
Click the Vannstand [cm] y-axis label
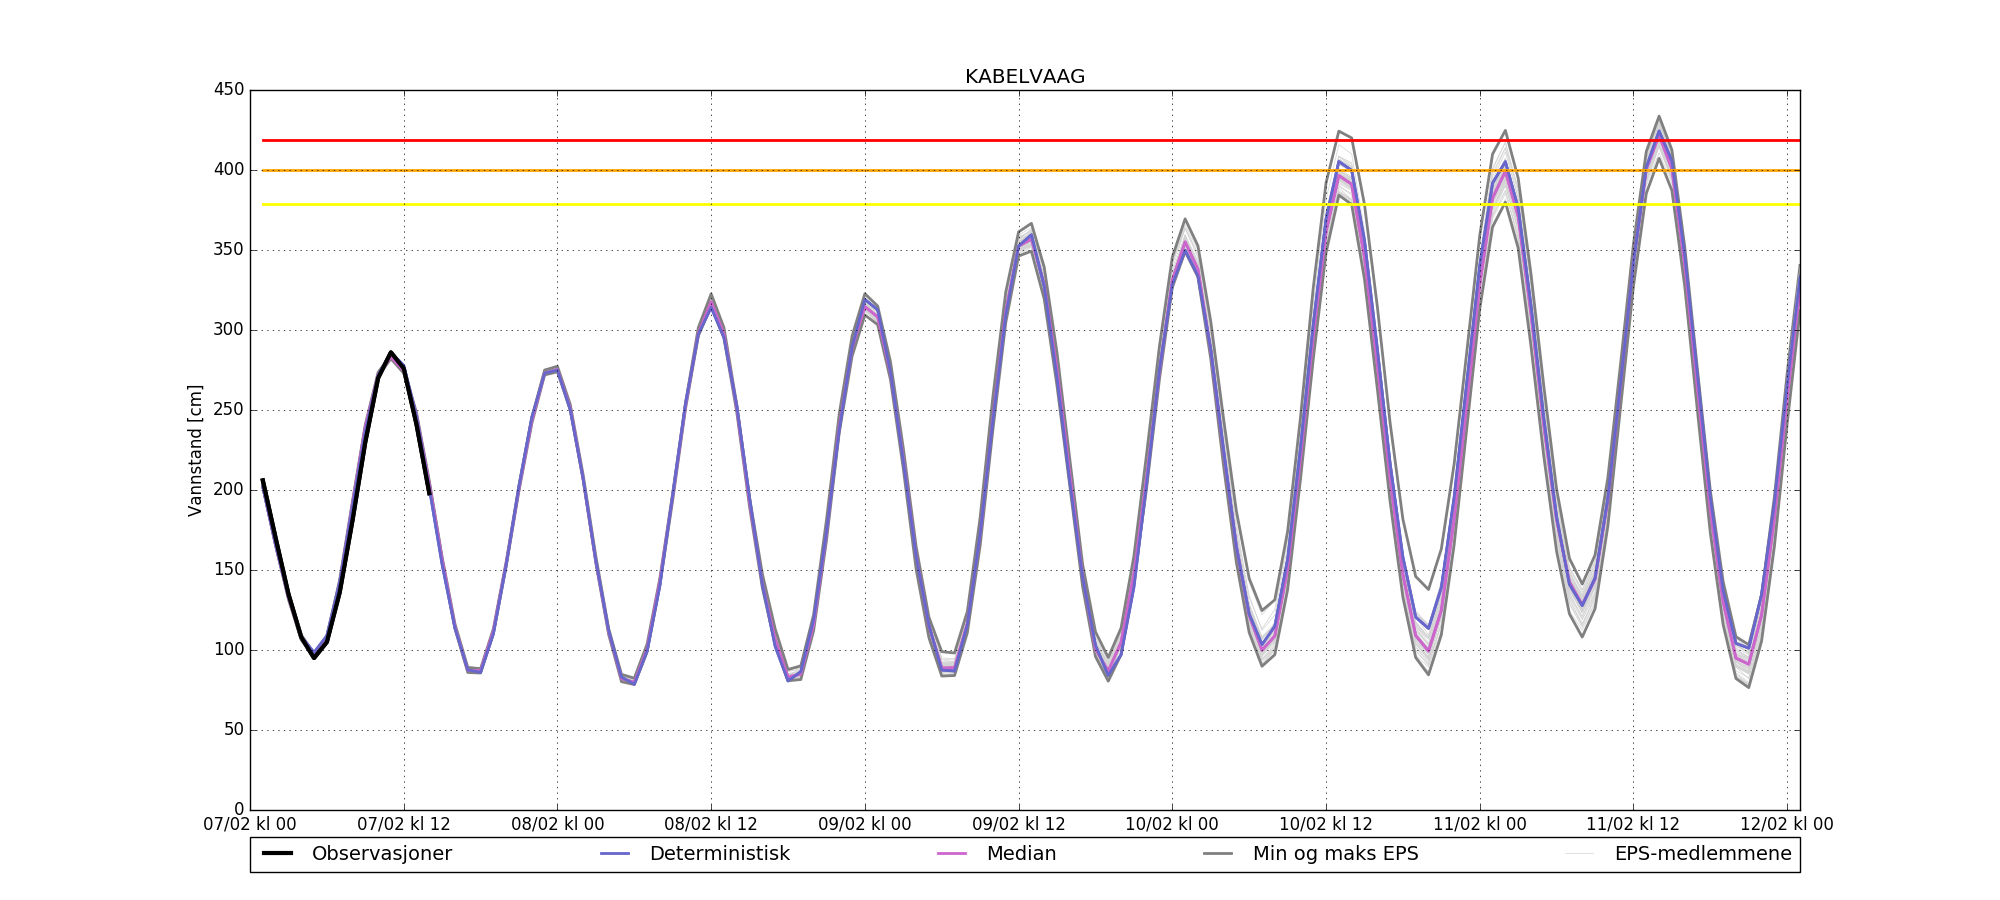195,450
